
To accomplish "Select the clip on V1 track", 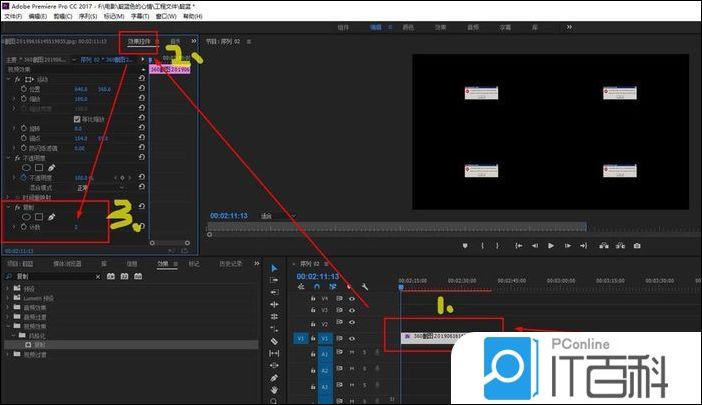I will tap(442, 337).
